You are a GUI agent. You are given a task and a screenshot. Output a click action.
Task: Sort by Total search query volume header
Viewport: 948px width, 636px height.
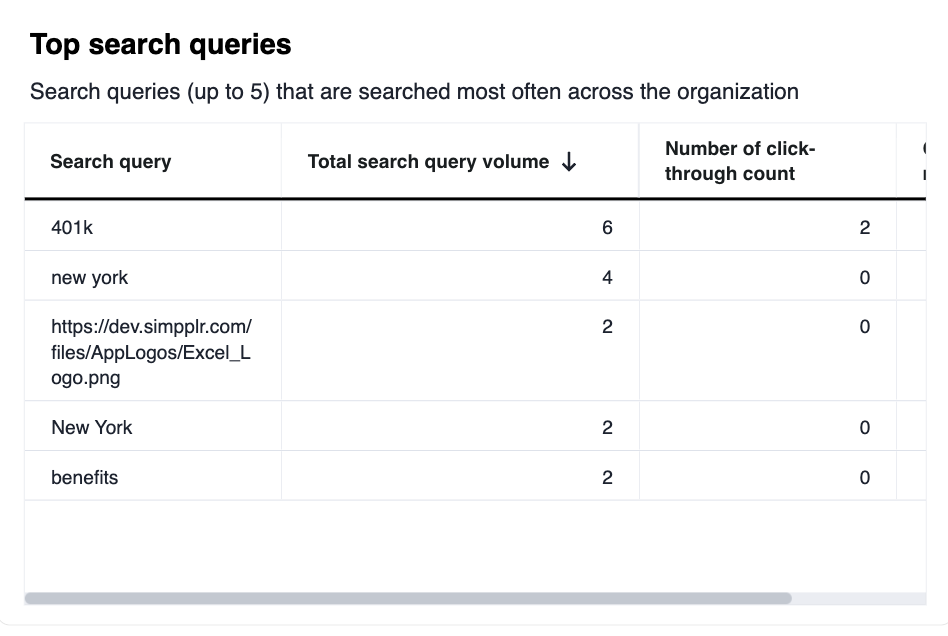click(428, 162)
